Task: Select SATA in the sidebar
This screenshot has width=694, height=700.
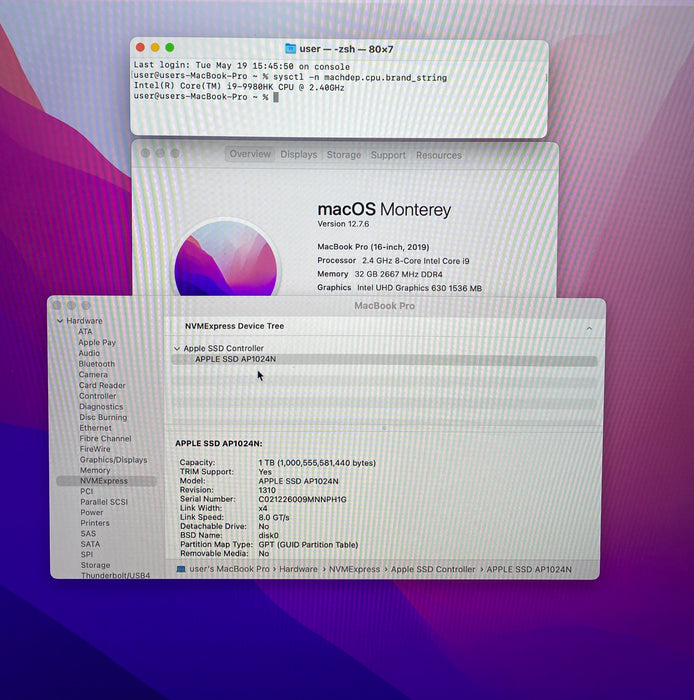Action: pyautogui.click(x=90, y=544)
